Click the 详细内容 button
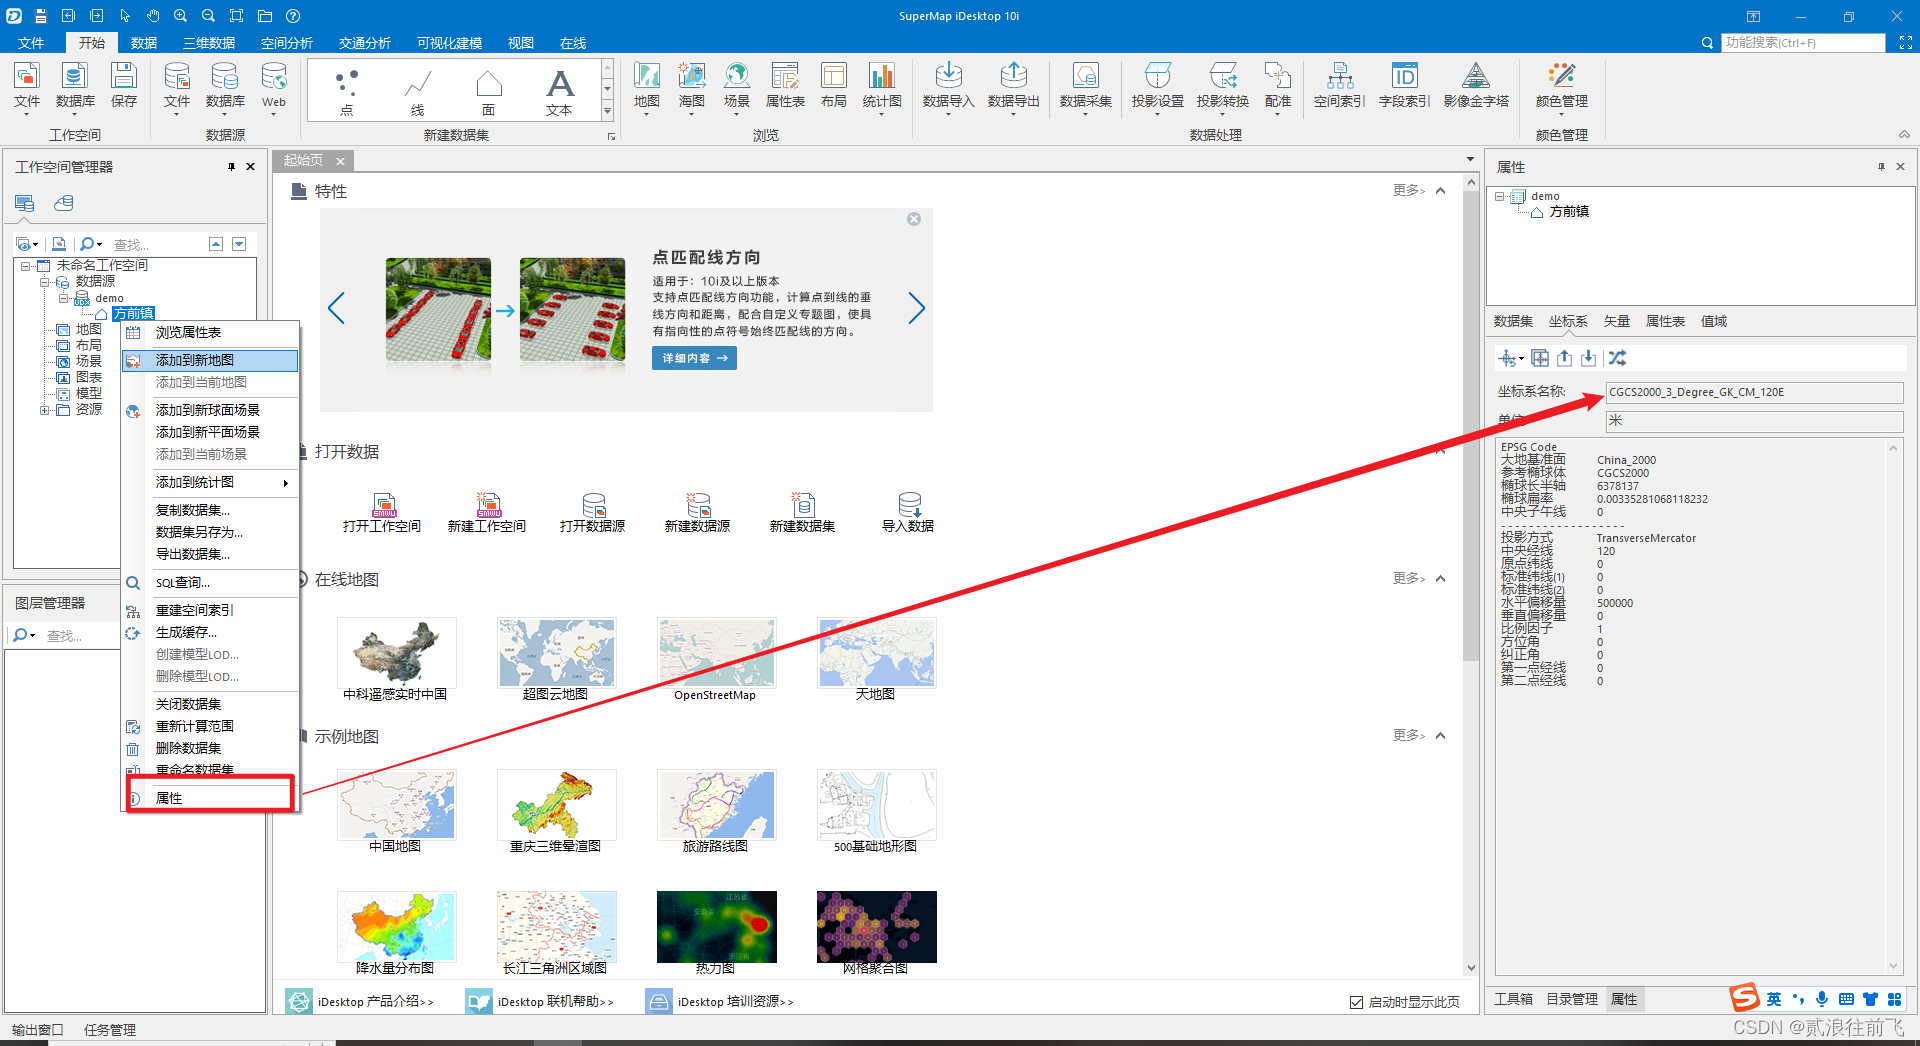Image resolution: width=1920 pixels, height=1046 pixels. (693, 357)
